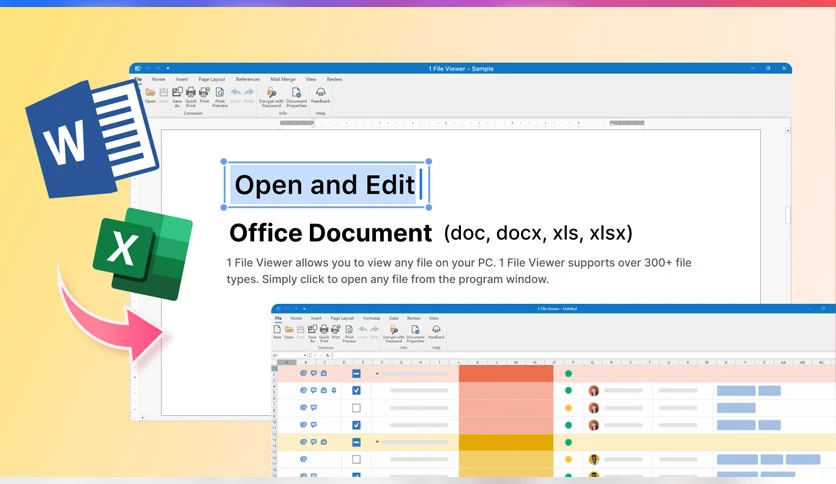The width and height of the screenshot is (836, 484).
Task: Switch to the Mail Merge tab
Action: 283,79
